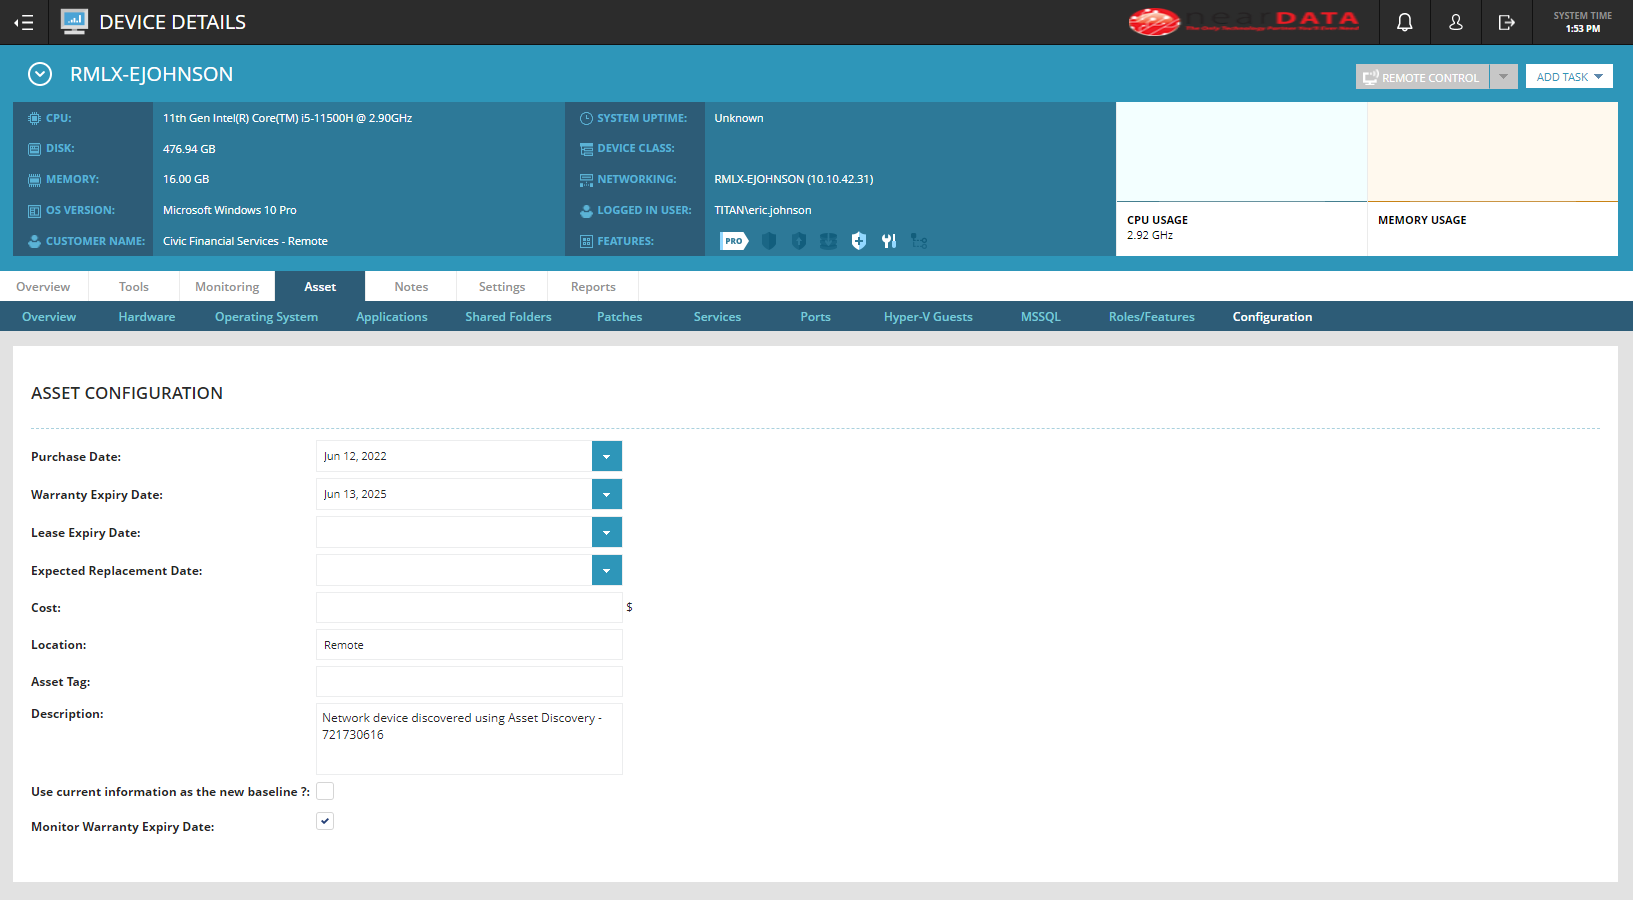Switch to the Monitoring tab
1633x900 pixels.
coord(227,287)
